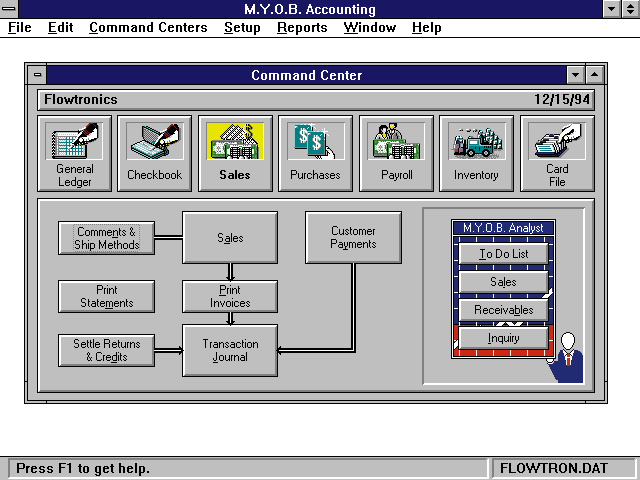Open the Setup menu
Viewport: 640px width, 480px height.
click(x=242, y=28)
